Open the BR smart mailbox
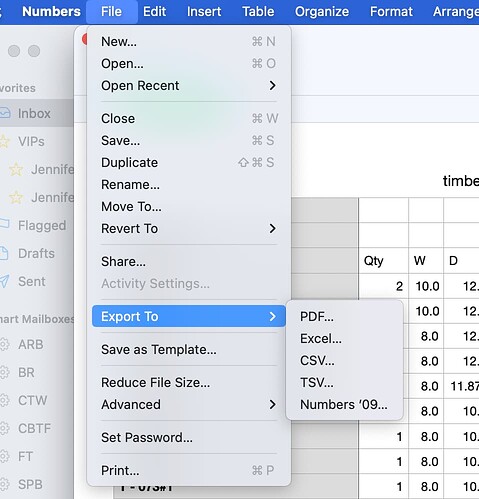Image resolution: width=479 pixels, height=499 pixels. click(36, 372)
